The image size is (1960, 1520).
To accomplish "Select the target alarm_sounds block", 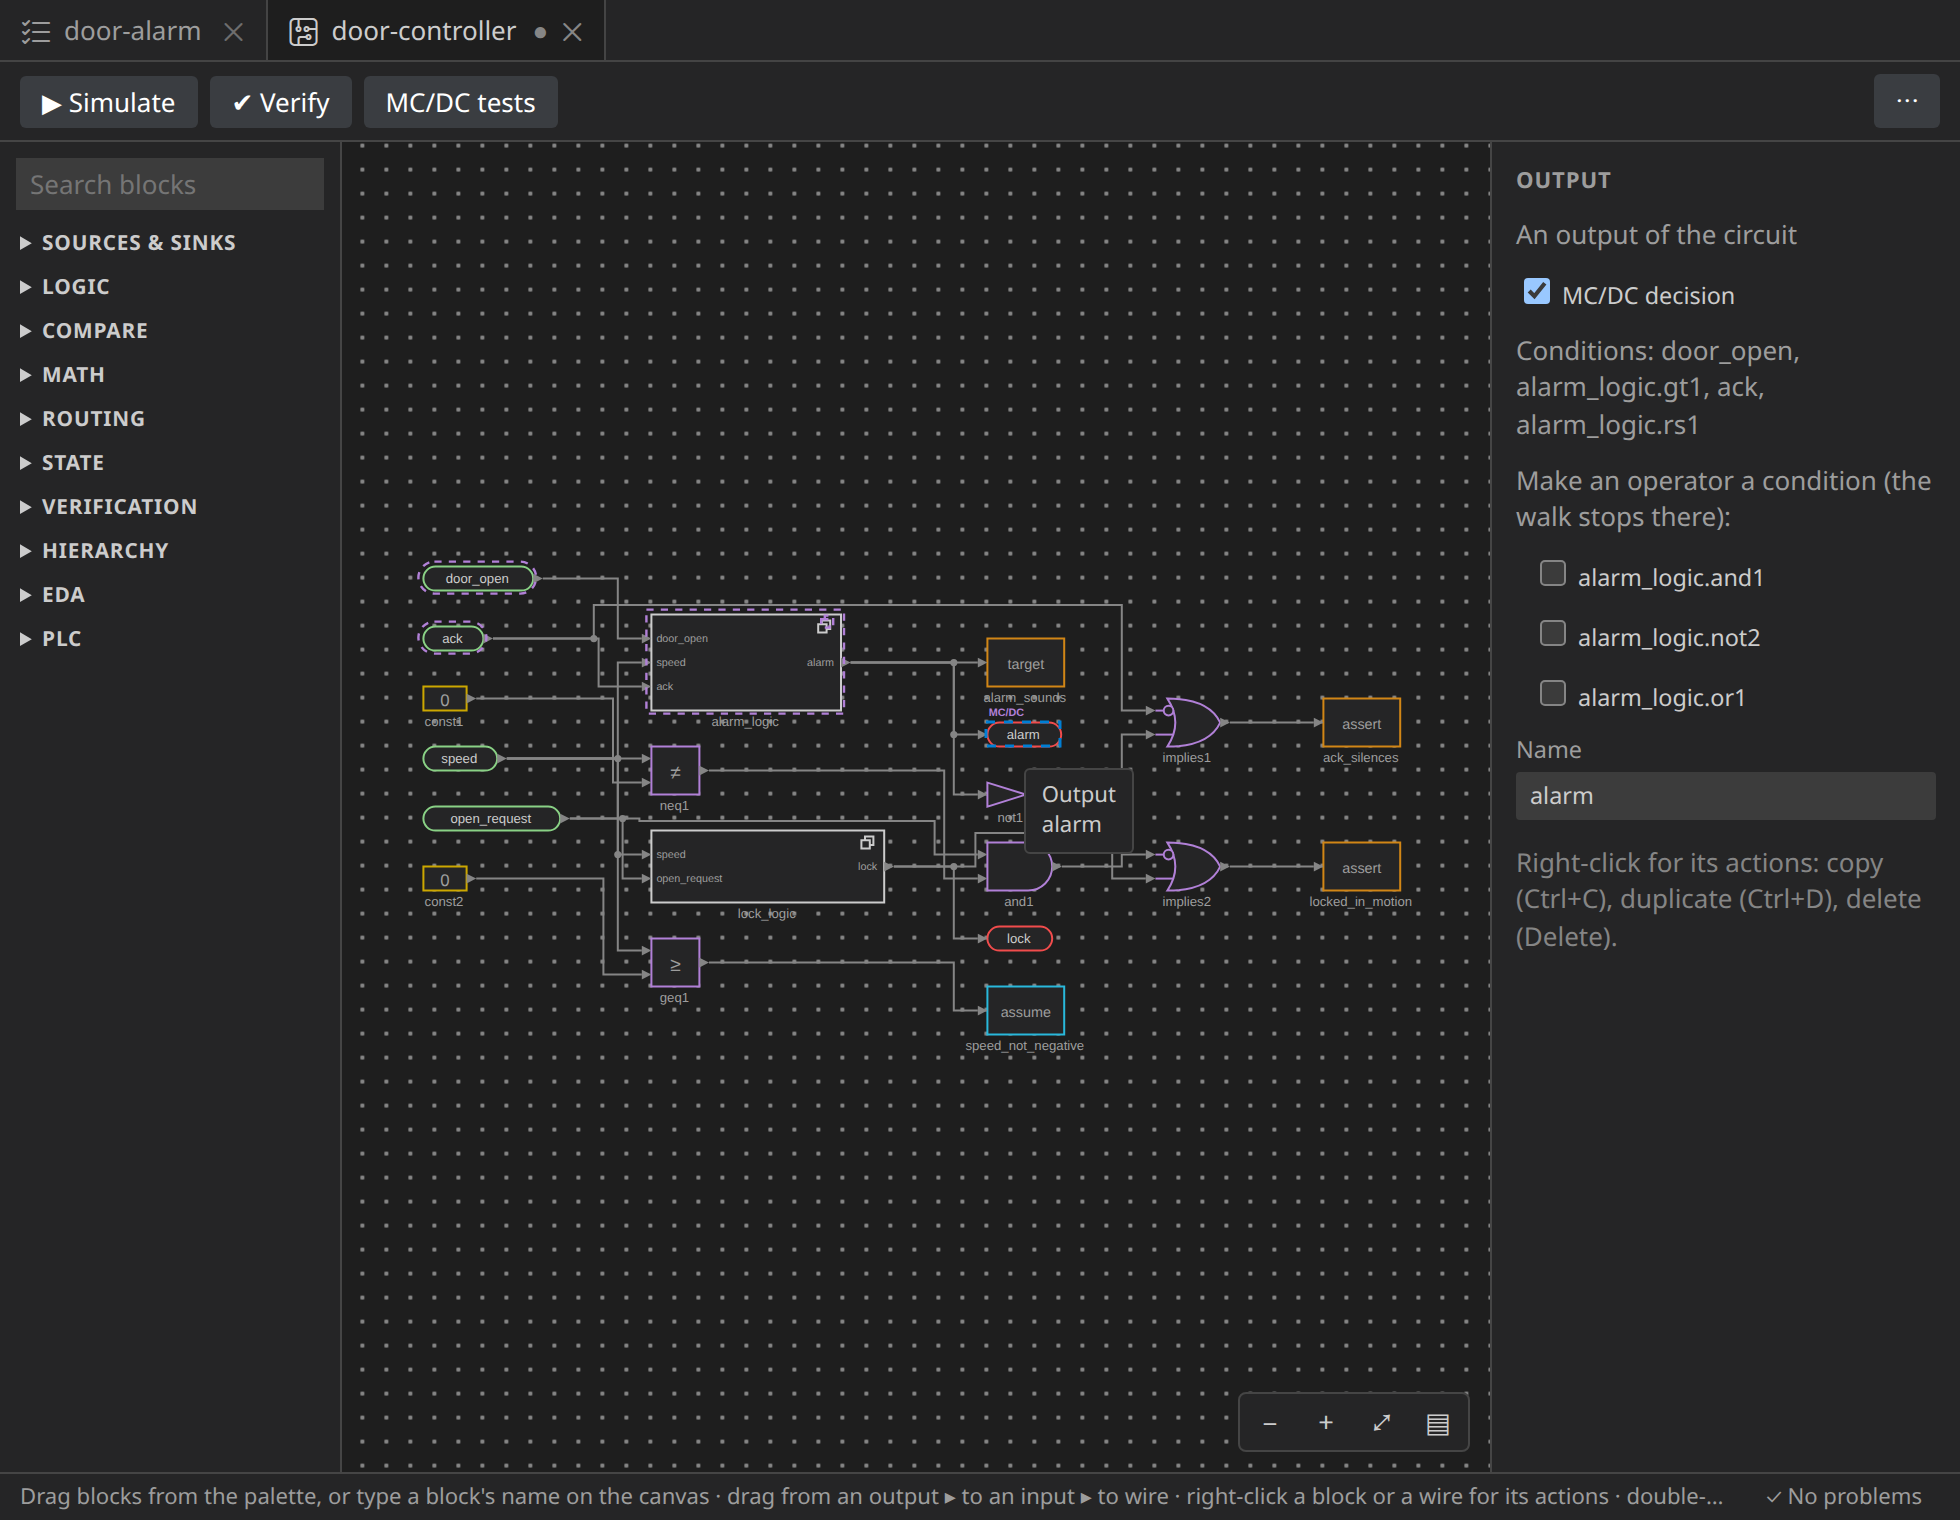I will click(x=1026, y=663).
